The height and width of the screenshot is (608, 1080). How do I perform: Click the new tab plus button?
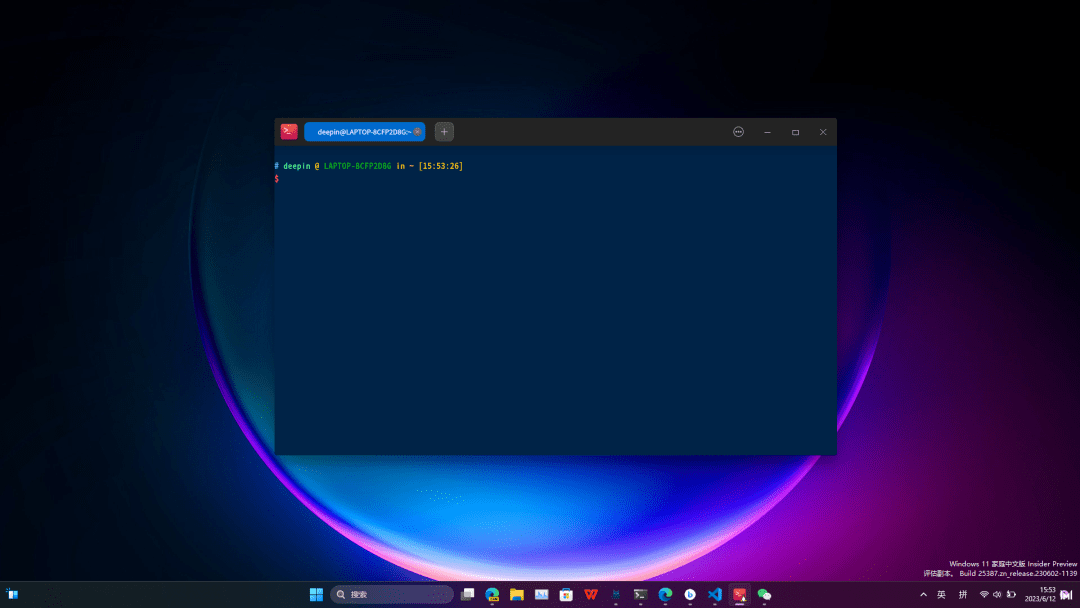pyautogui.click(x=443, y=131)
